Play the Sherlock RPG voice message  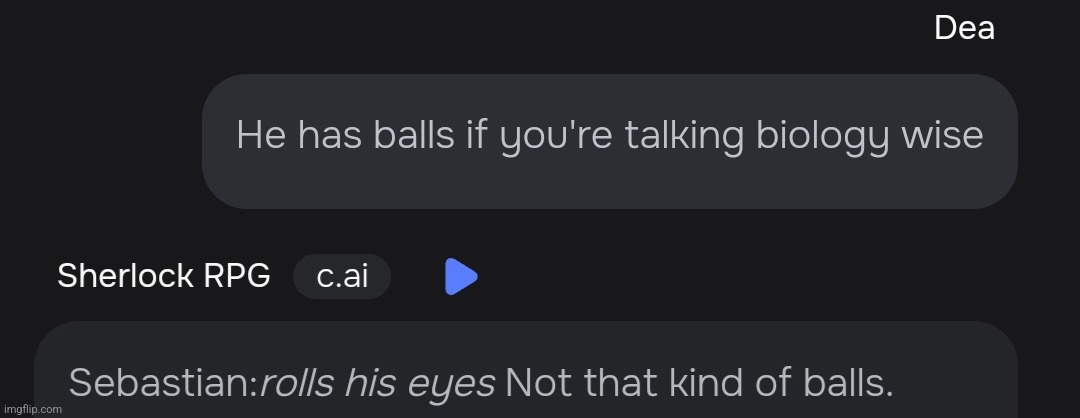pyautogui.click(x=461, y=277)
